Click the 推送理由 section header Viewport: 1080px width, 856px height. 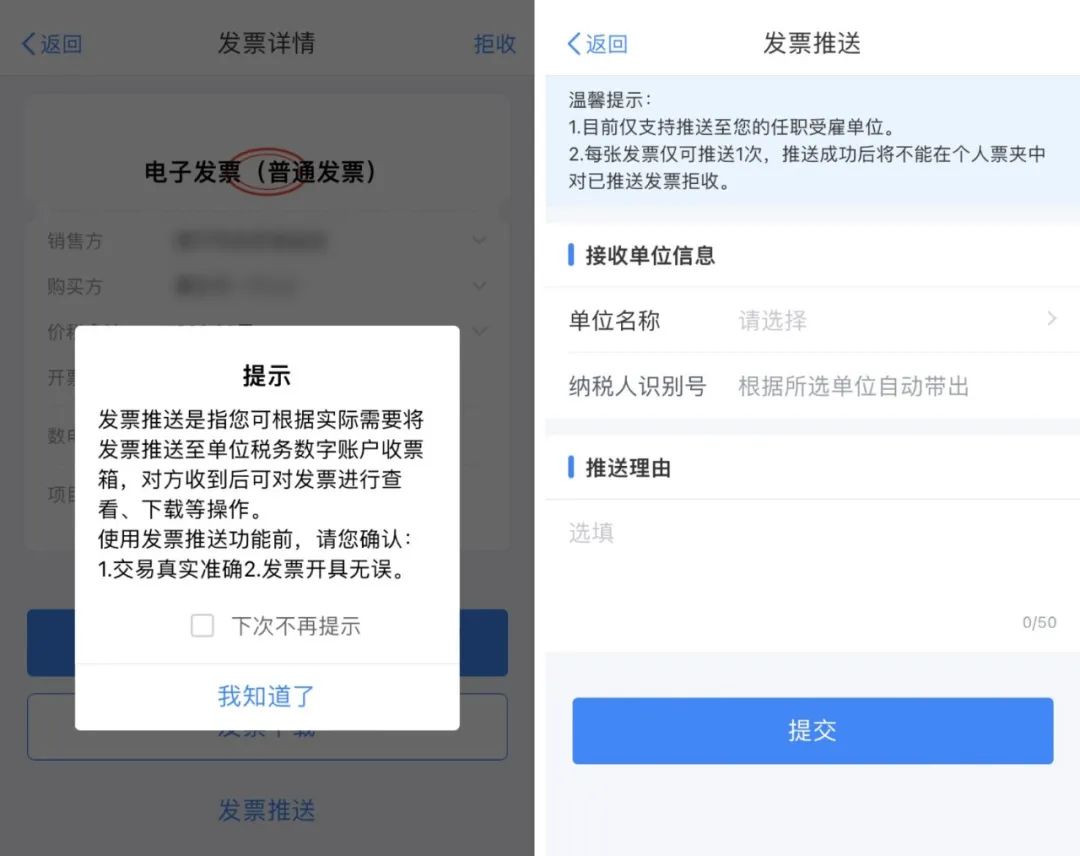(x=628, y=468)
